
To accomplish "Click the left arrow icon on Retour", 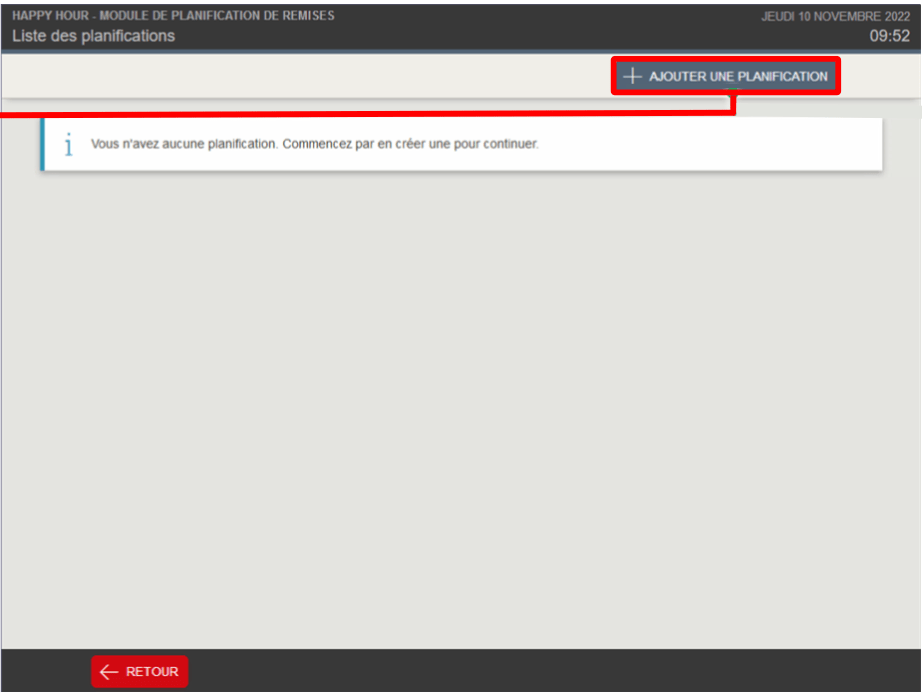I will tap(109, 672).
